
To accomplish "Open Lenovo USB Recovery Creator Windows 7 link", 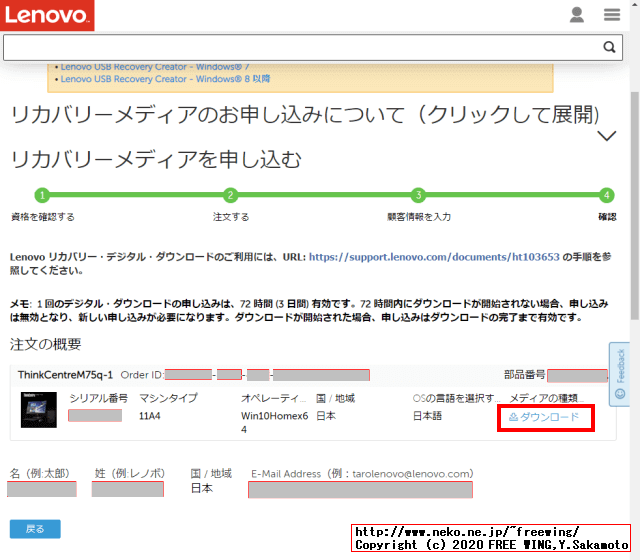I will pyautogui.click(x=155, y=67).
